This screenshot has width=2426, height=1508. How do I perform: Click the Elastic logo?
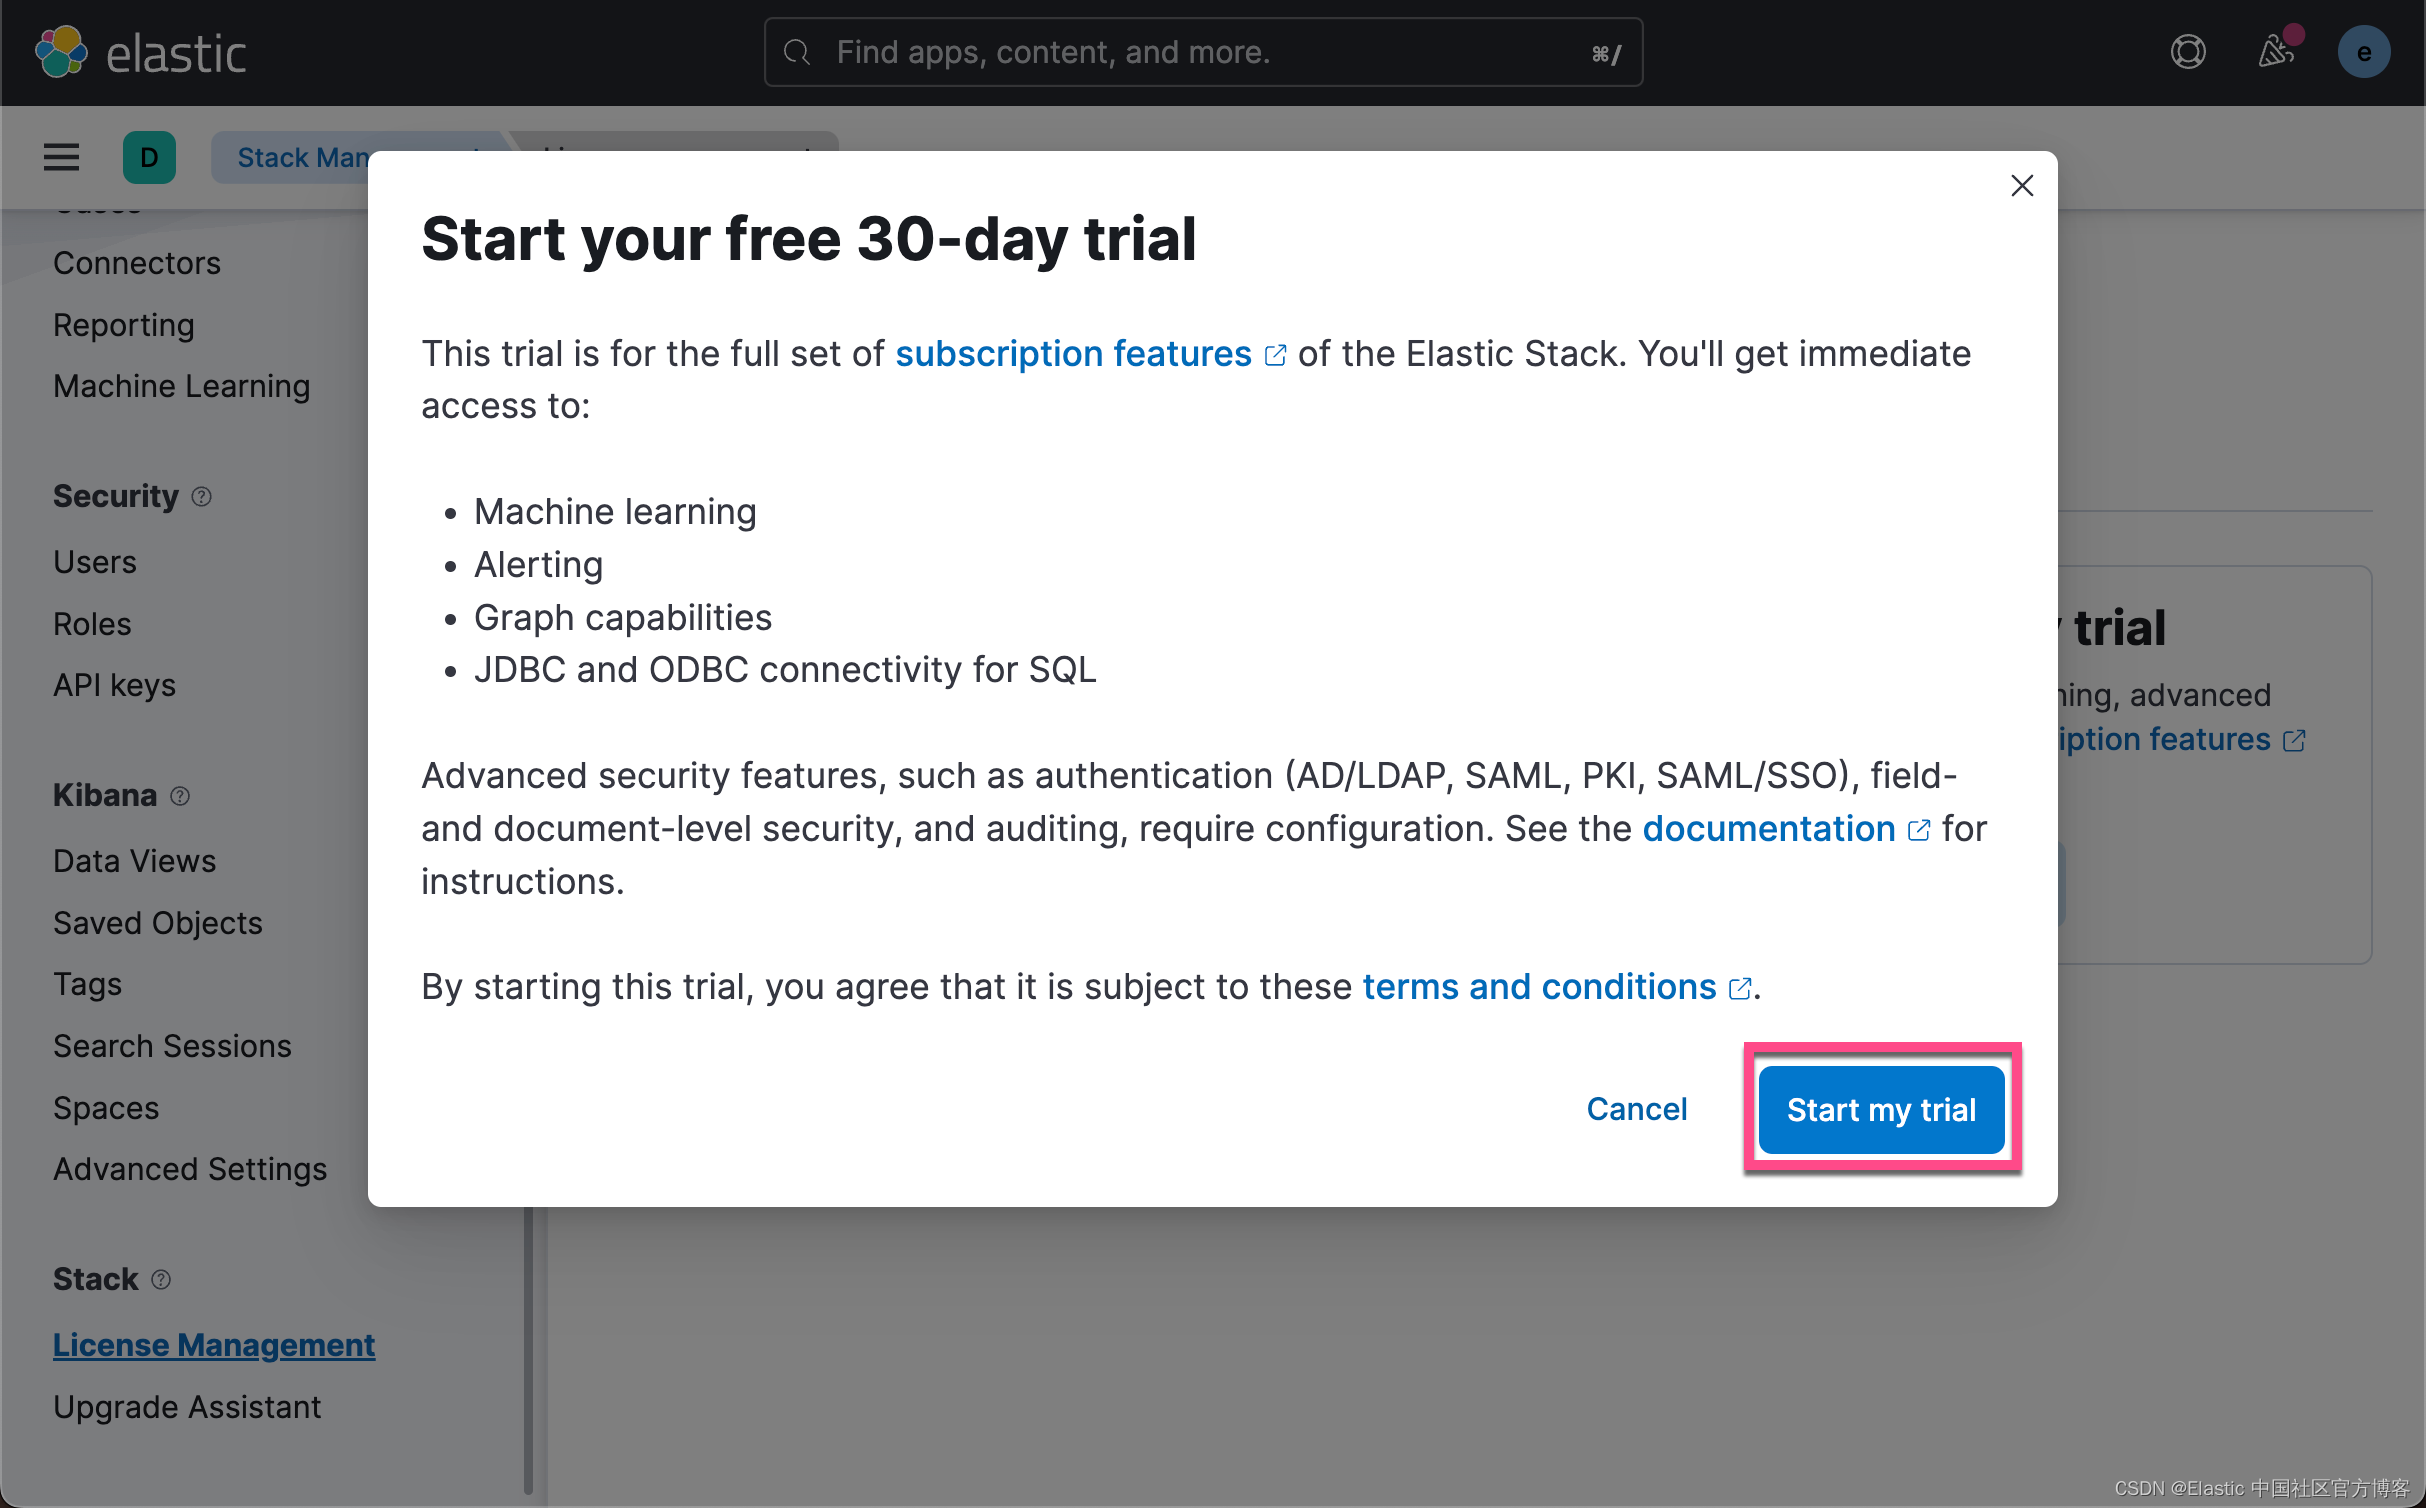coord(140,52)
